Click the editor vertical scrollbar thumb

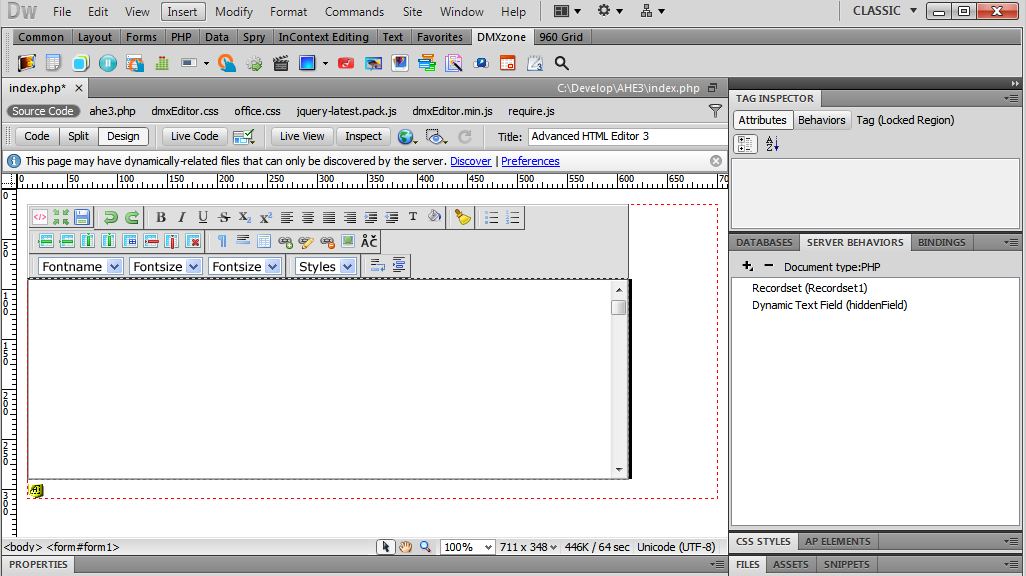[x=618, y=307]
